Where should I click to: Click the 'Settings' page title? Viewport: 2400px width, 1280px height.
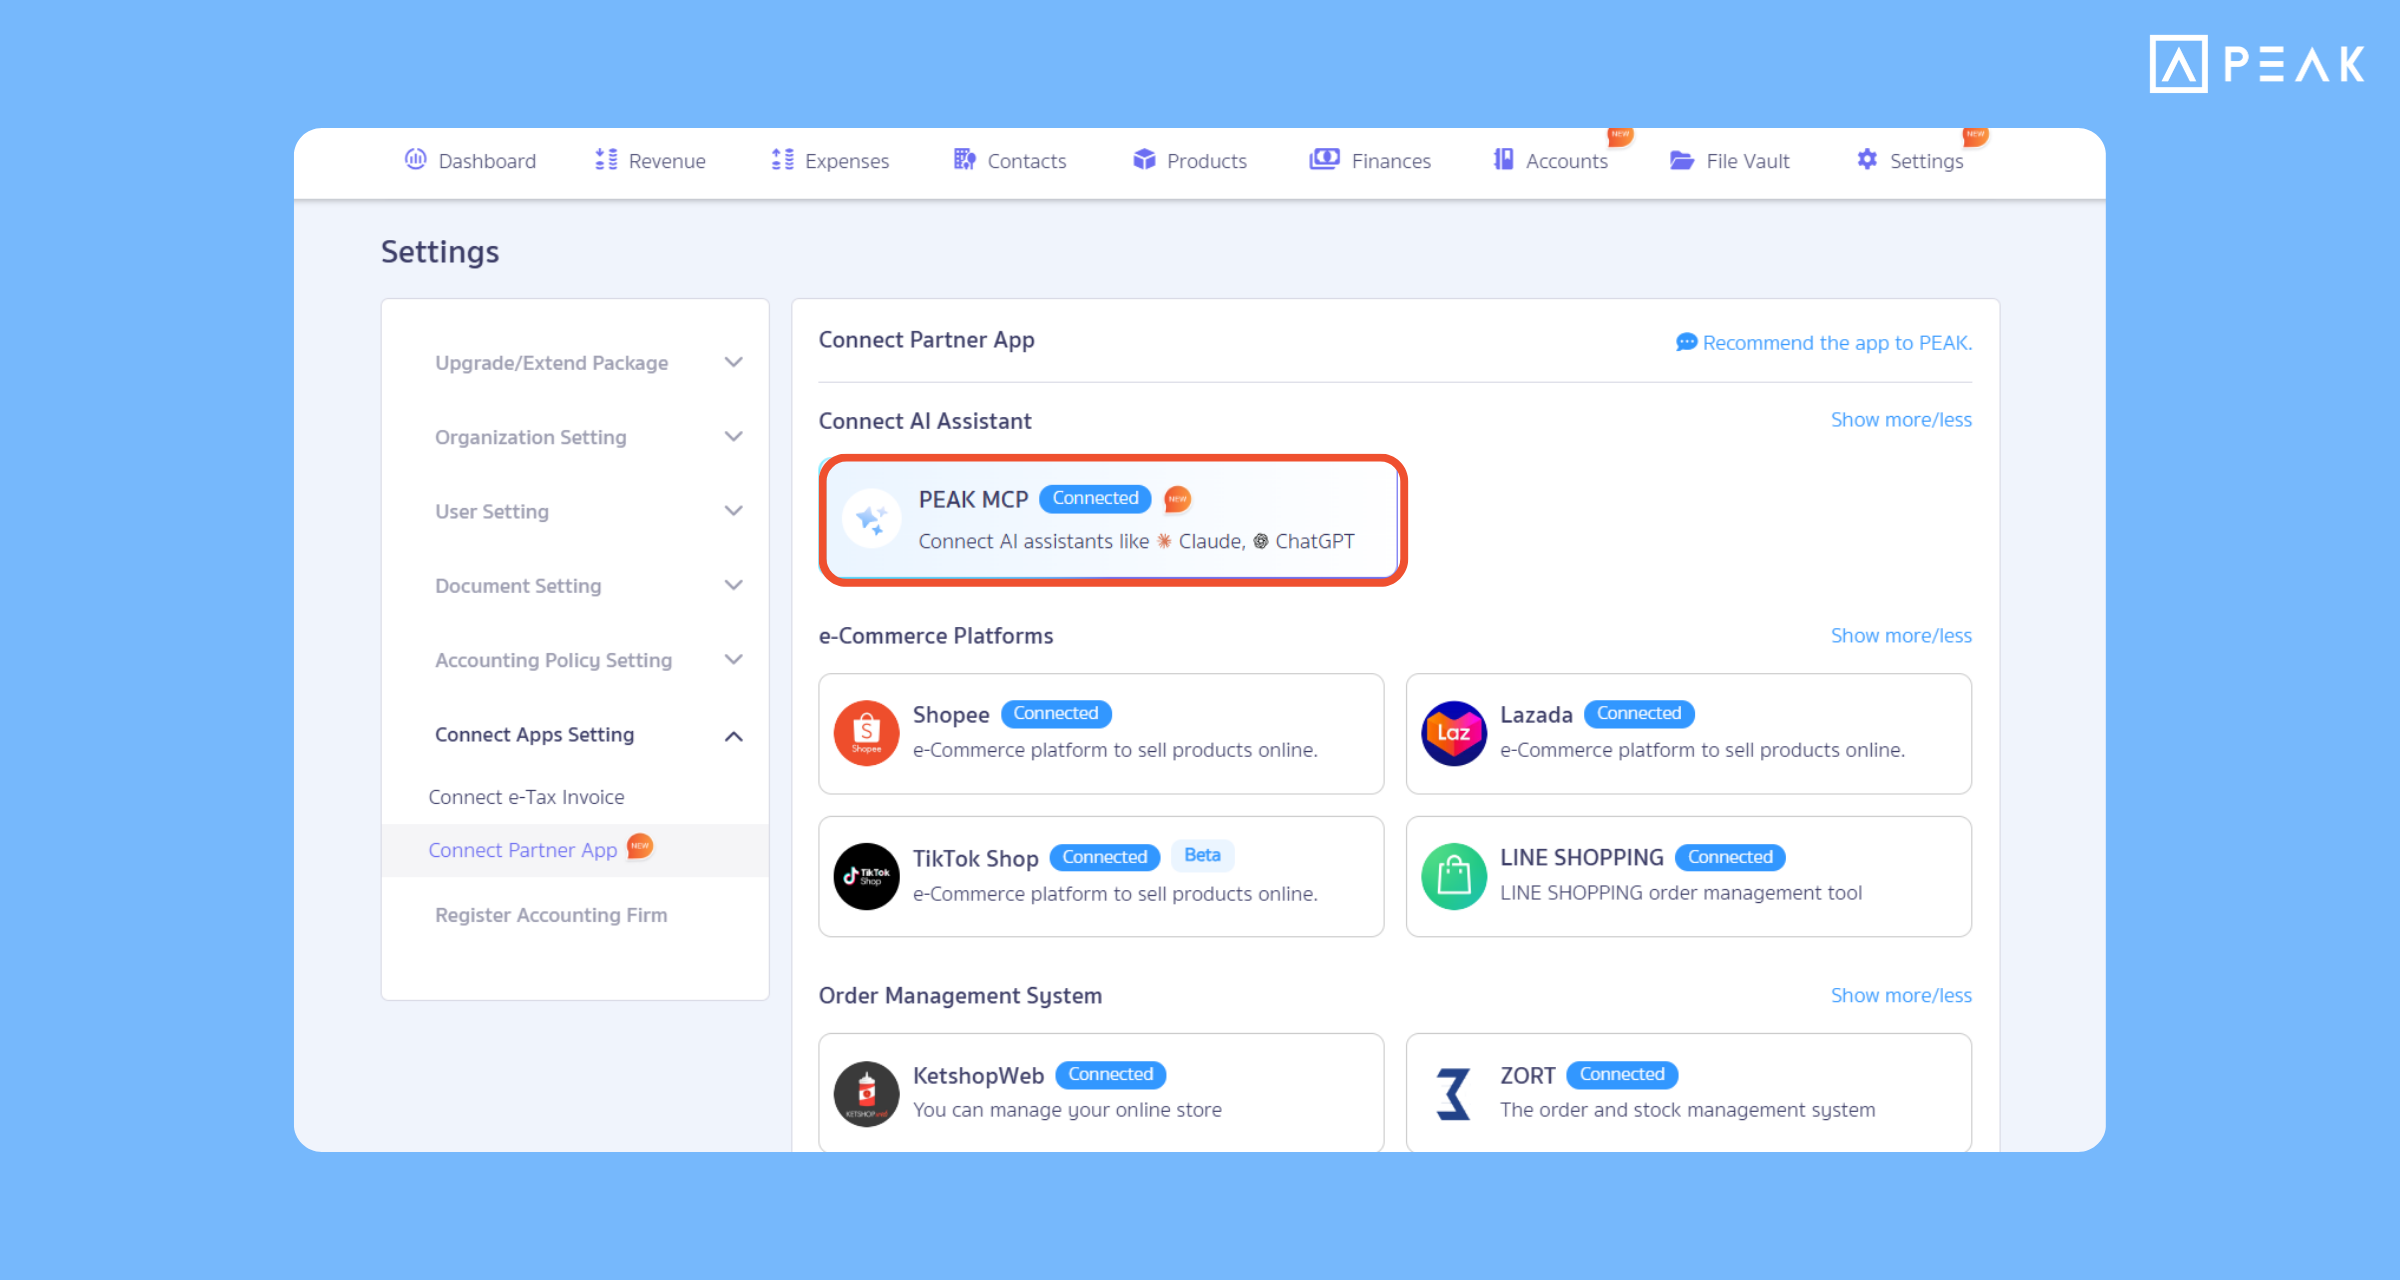coord(440,252)
